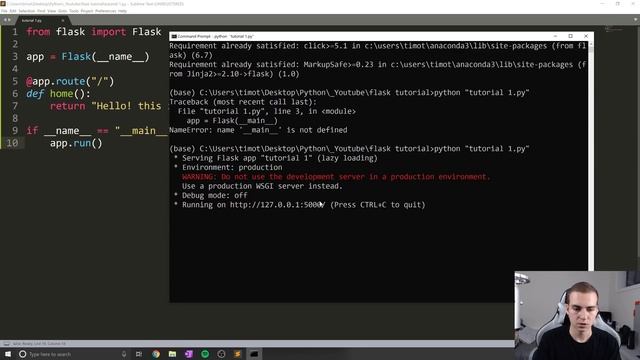Minimize the Command Prompt window
The width and height of the screenshot is (640, 360).
555,36
